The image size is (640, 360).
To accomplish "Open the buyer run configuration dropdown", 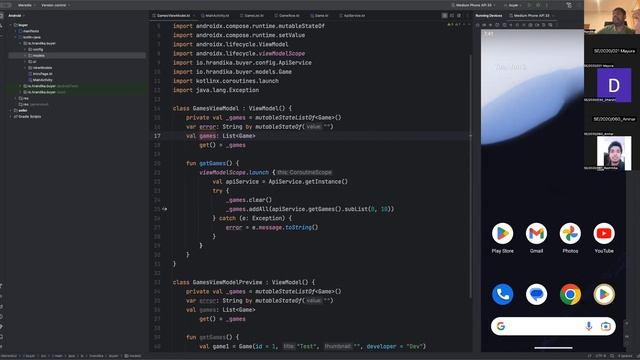I will (513, 5).
